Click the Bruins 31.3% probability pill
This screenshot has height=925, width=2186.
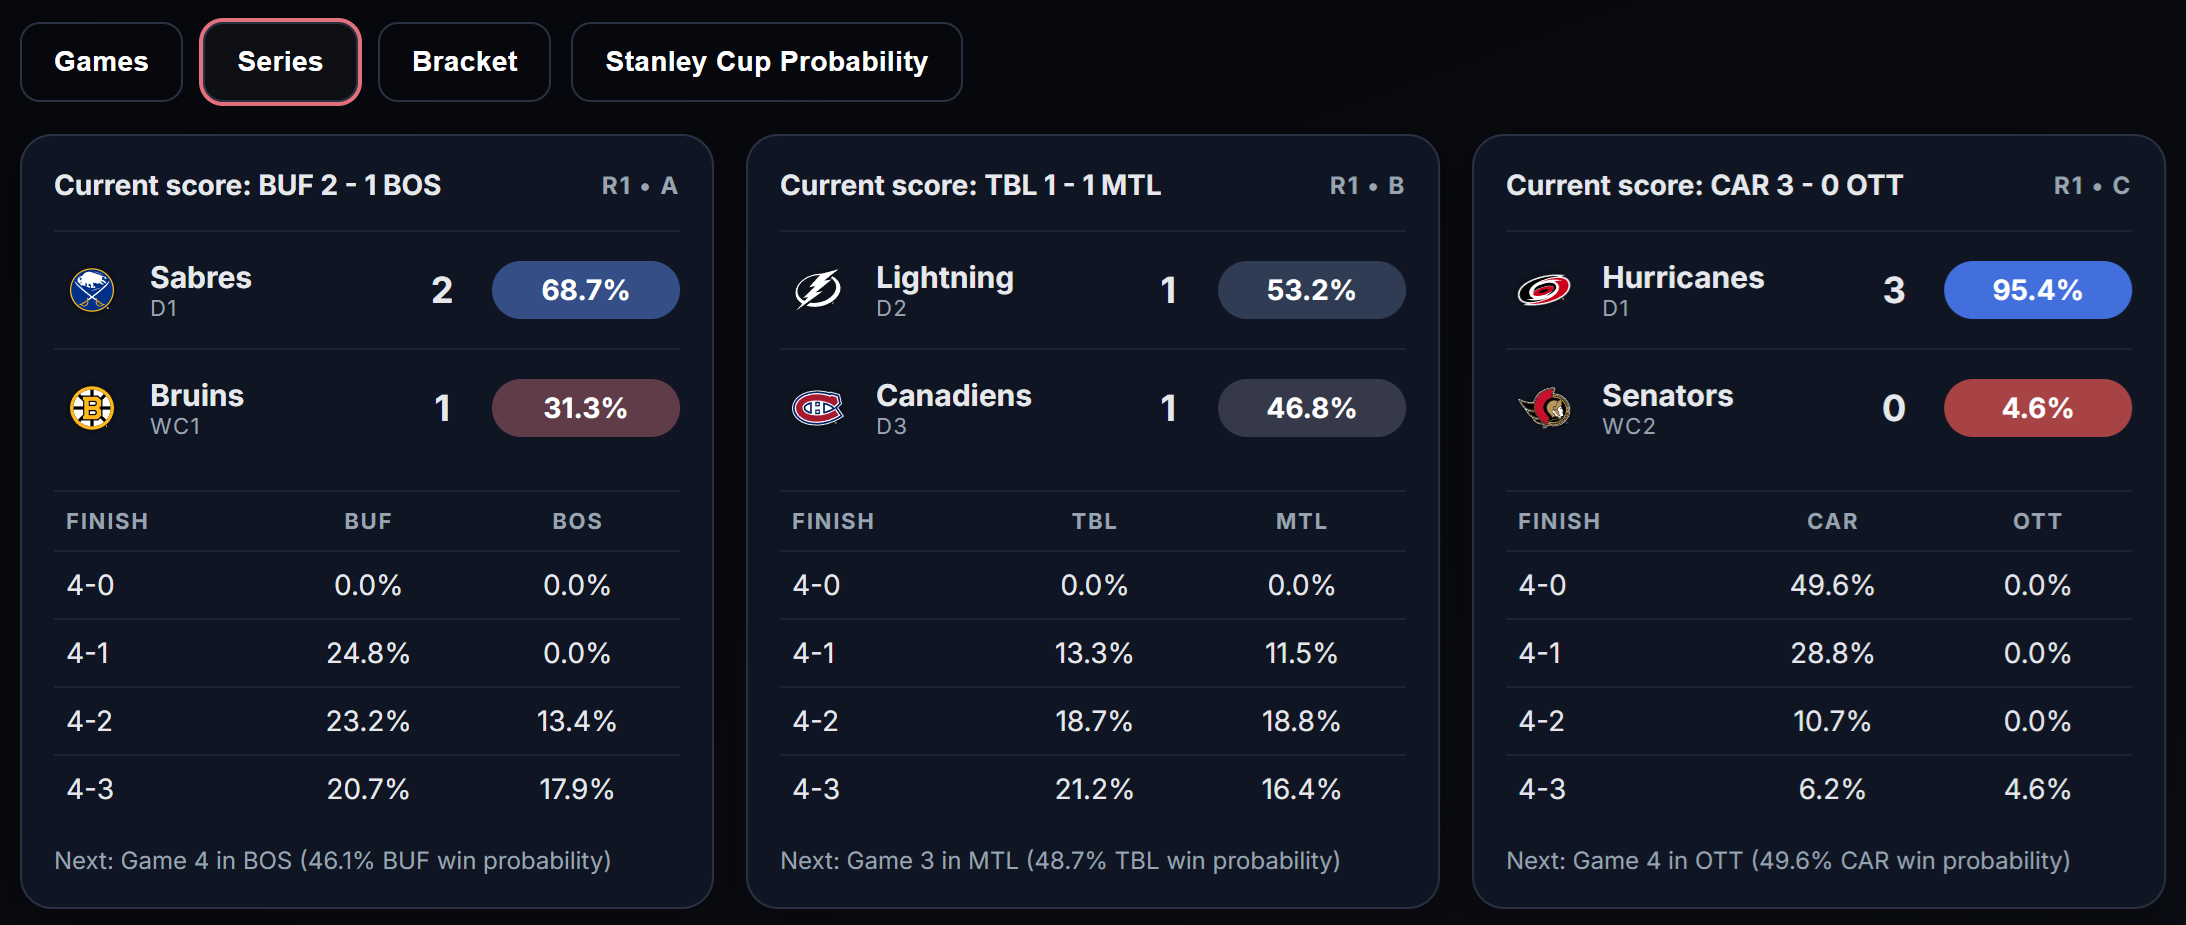click(585, 408)
